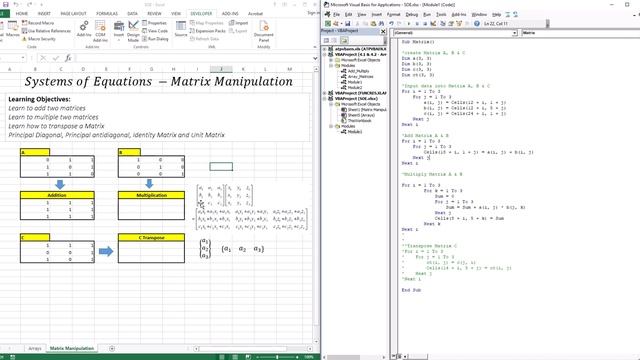Click Run Dialog in Excel ribbon
This screenshot has height=360, width=640.
pos(155,39)
